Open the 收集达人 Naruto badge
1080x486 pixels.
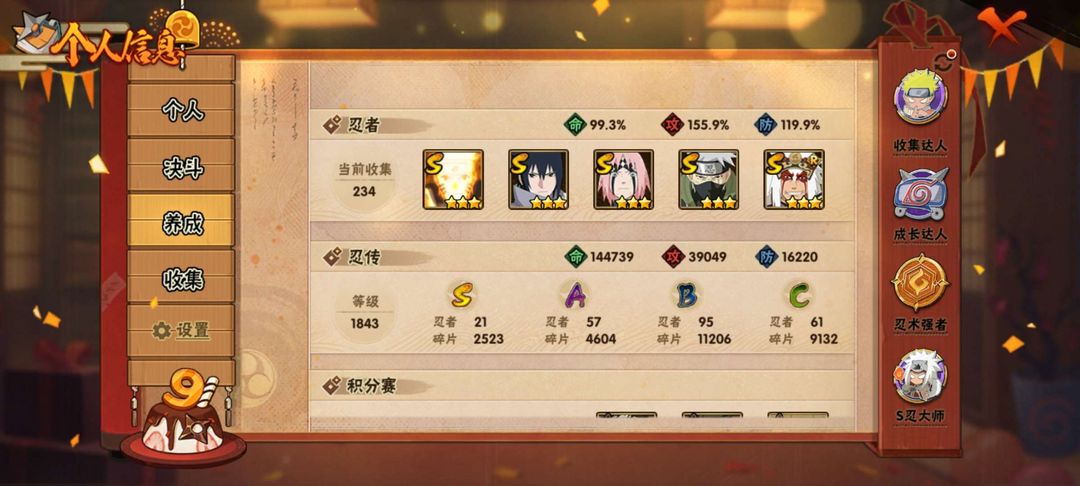click(920, 97)
